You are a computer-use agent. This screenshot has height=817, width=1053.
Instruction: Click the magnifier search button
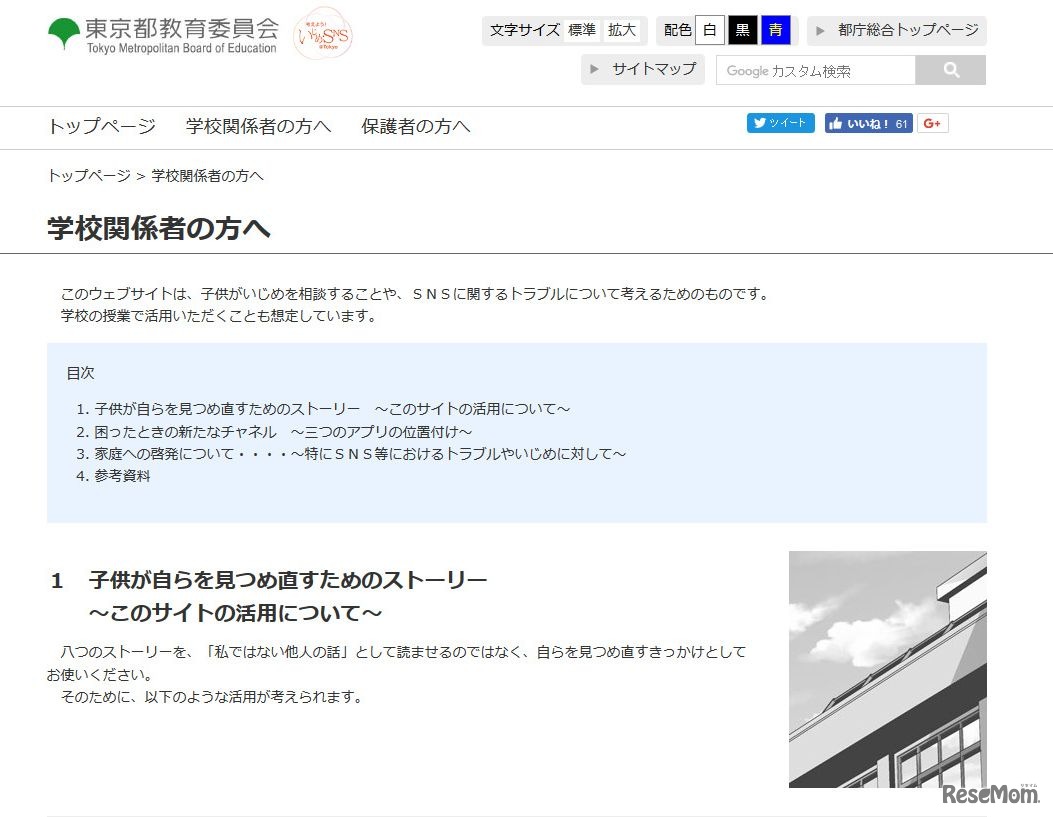(950, 70)
